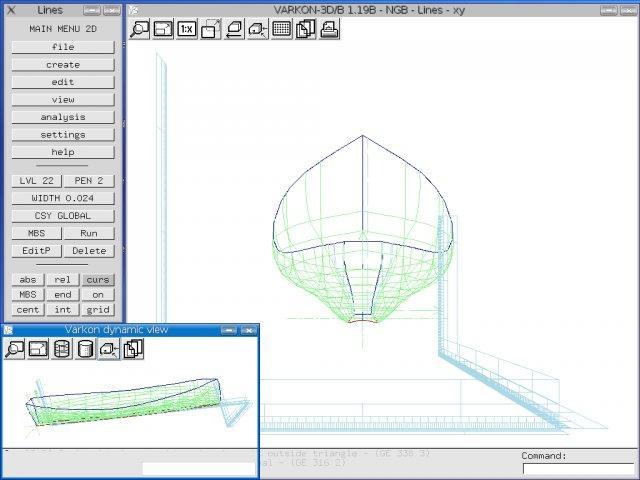Click the zoom magnifier icon in main toolbar
The image size is (640, 480).
(x=140, y=29)
